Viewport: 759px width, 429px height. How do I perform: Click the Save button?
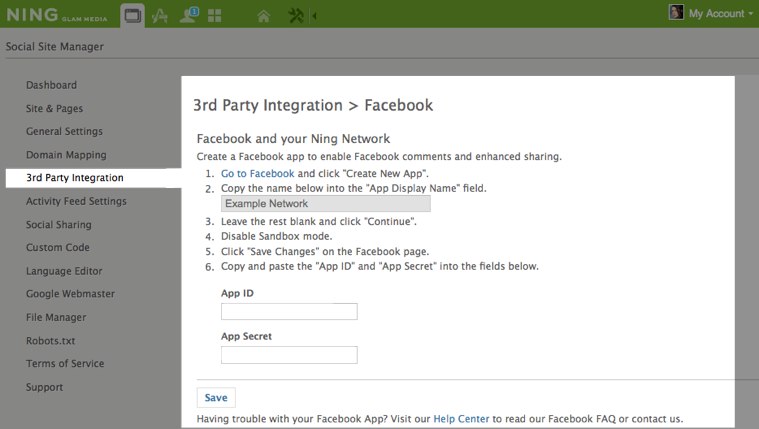216,398
